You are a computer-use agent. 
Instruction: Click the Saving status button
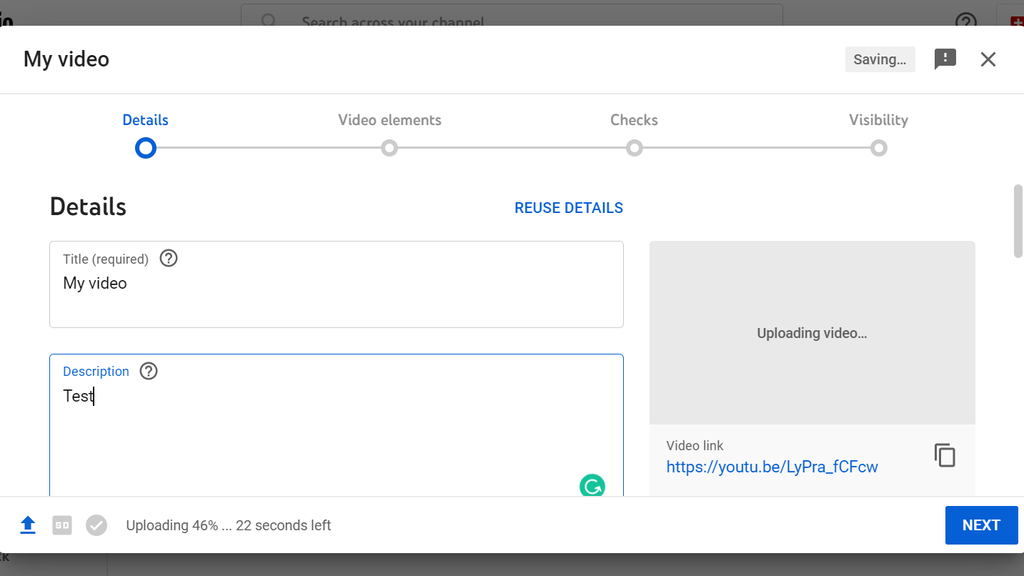[880, 59]
